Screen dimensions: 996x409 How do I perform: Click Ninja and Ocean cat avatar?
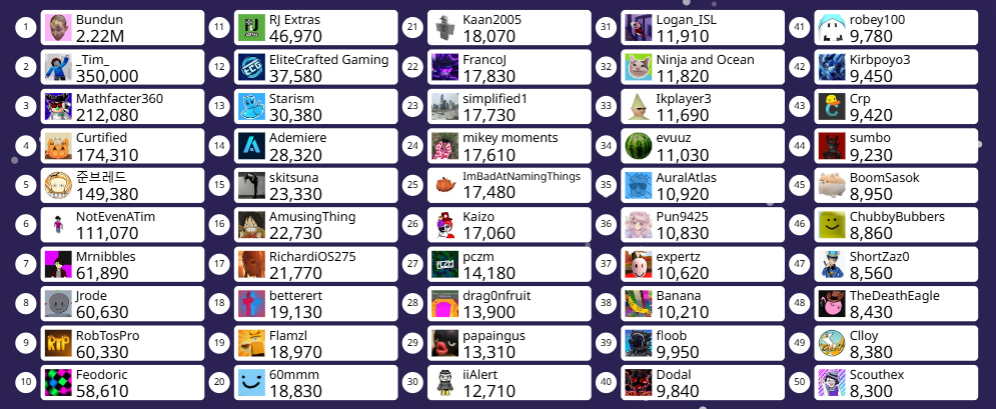point(638,67)
